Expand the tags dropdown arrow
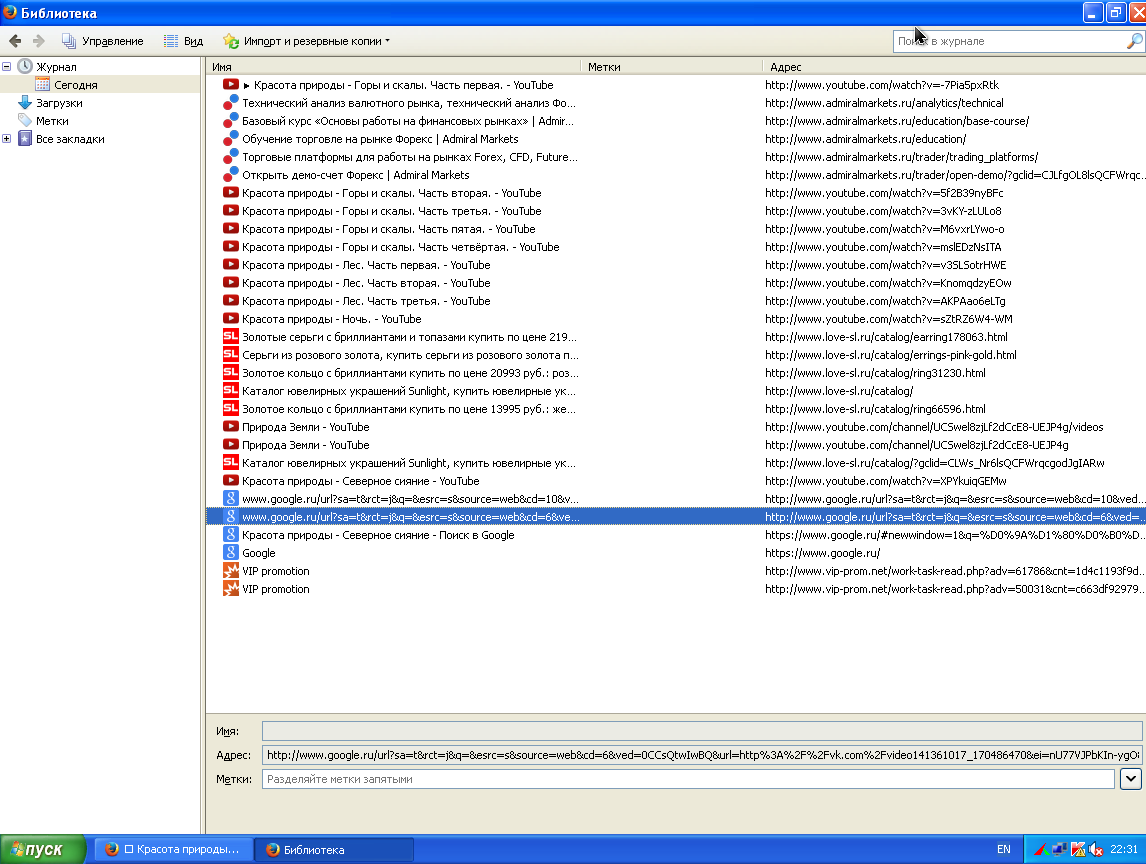 tap(1131, 779)
